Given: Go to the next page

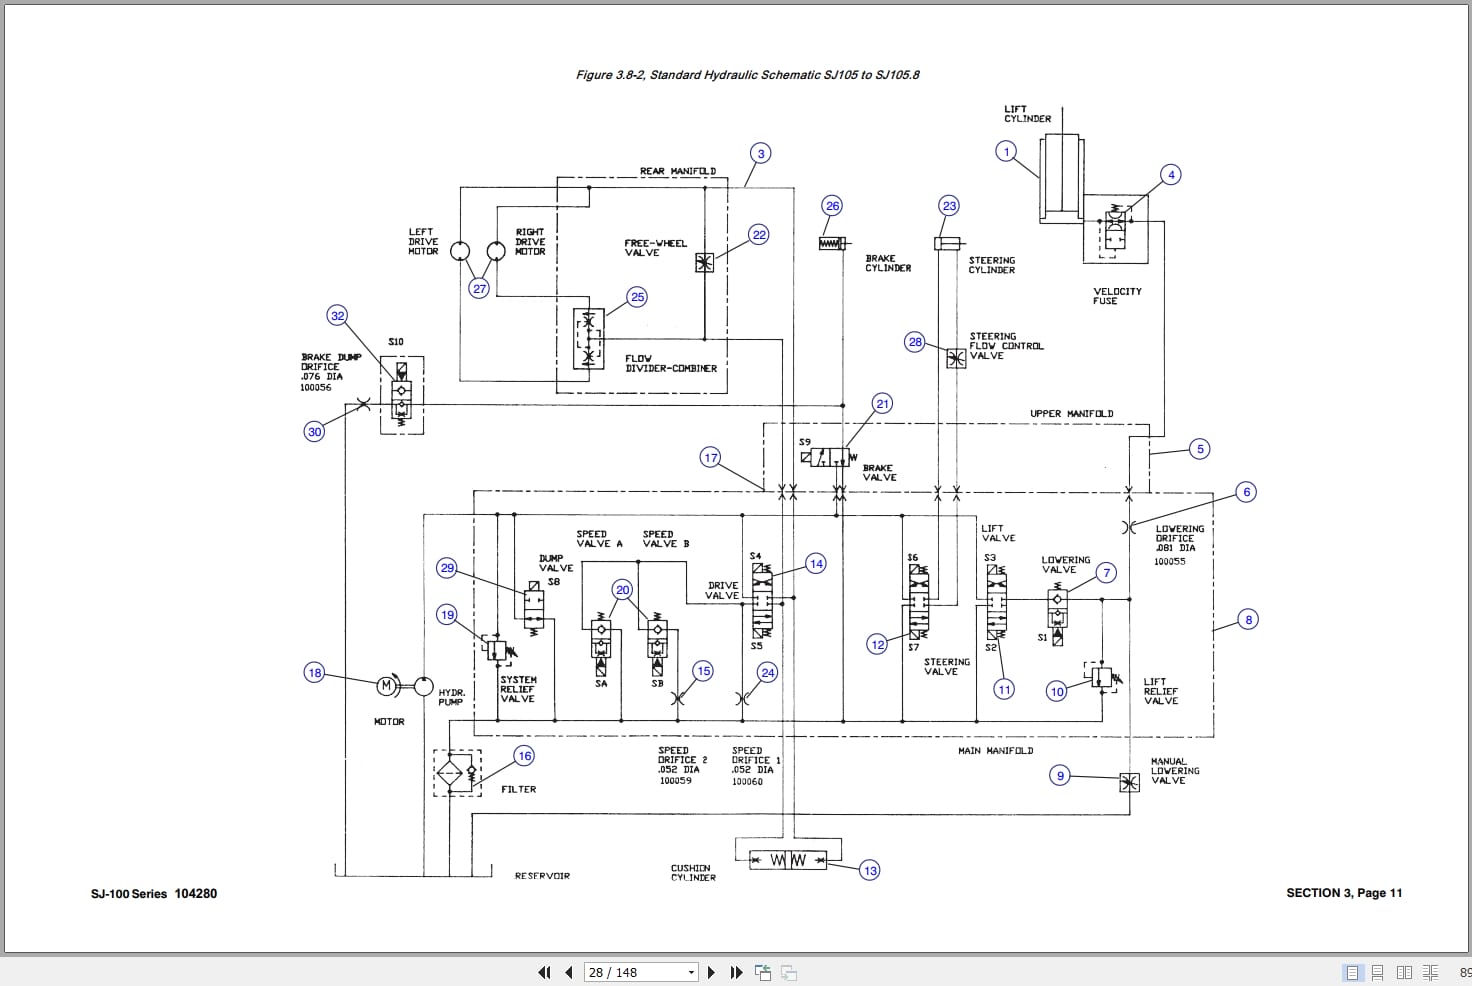Looking at the screenshot, I should pyautogui.click(x=711, y=972).
